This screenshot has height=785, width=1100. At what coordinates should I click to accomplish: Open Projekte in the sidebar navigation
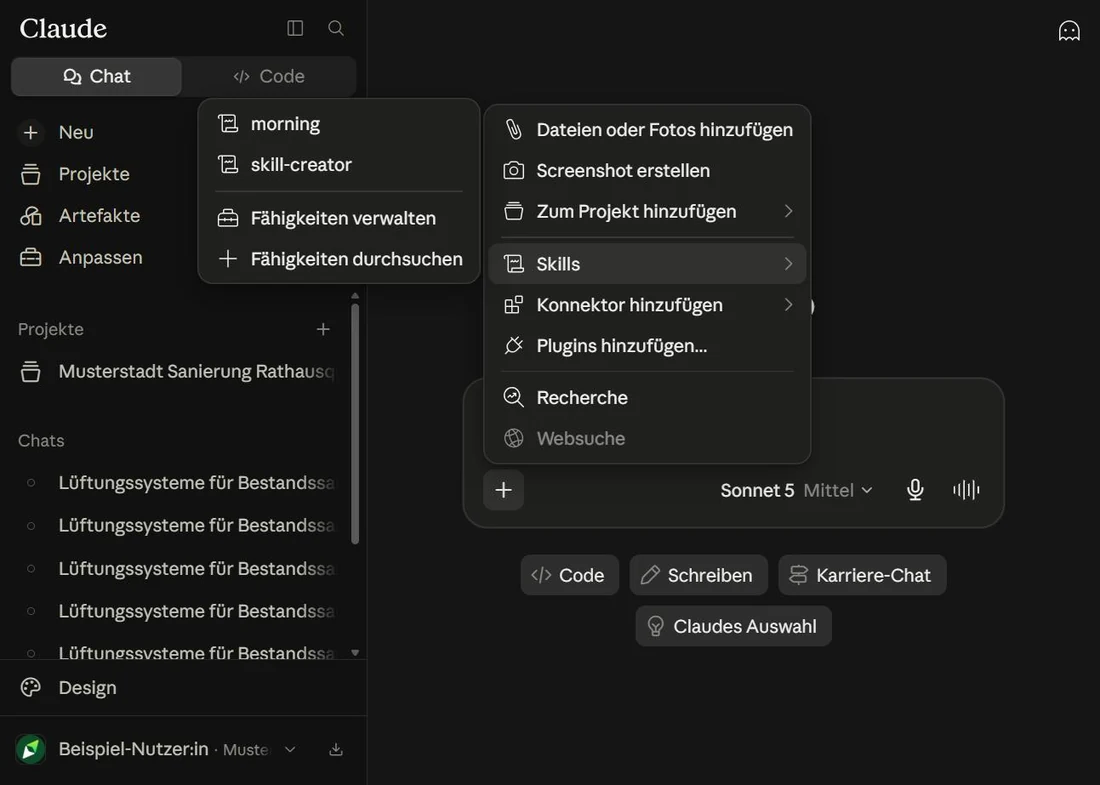click(94, 174)
